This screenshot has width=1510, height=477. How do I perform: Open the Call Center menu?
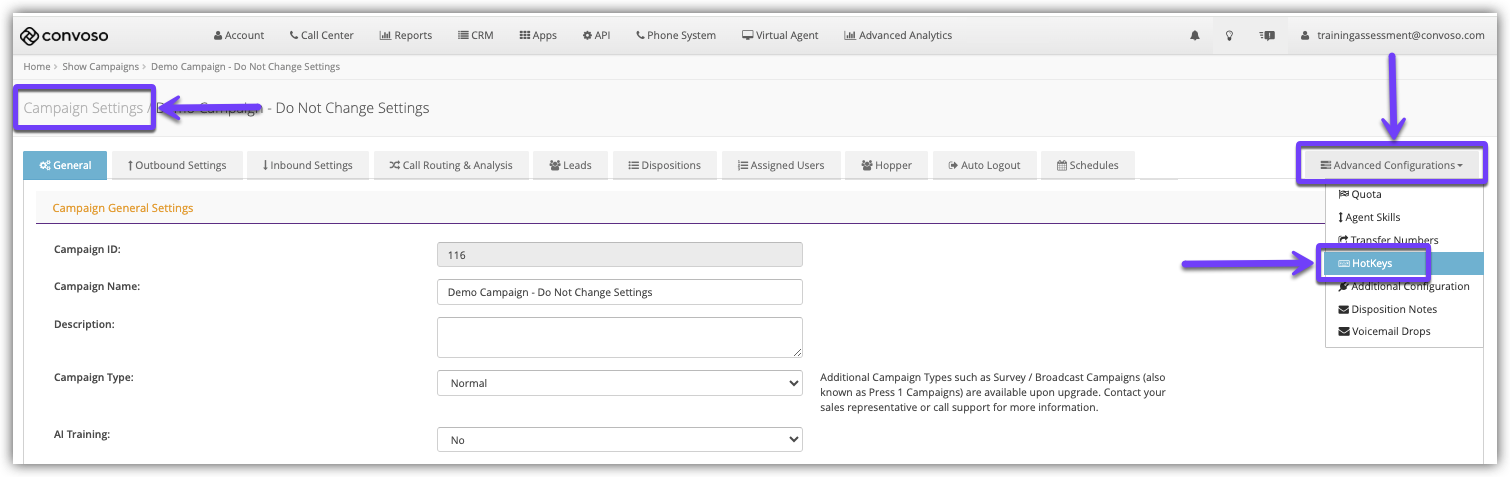click(321, 35)
